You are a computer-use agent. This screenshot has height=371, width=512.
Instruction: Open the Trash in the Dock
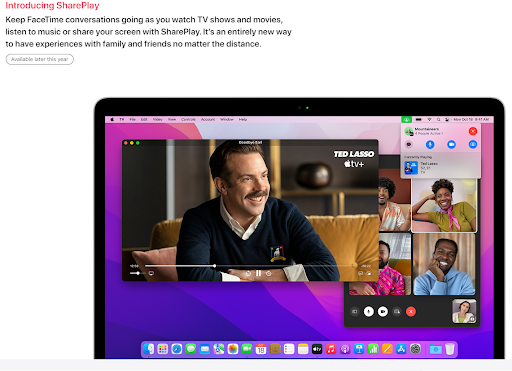tap(450, 349)
